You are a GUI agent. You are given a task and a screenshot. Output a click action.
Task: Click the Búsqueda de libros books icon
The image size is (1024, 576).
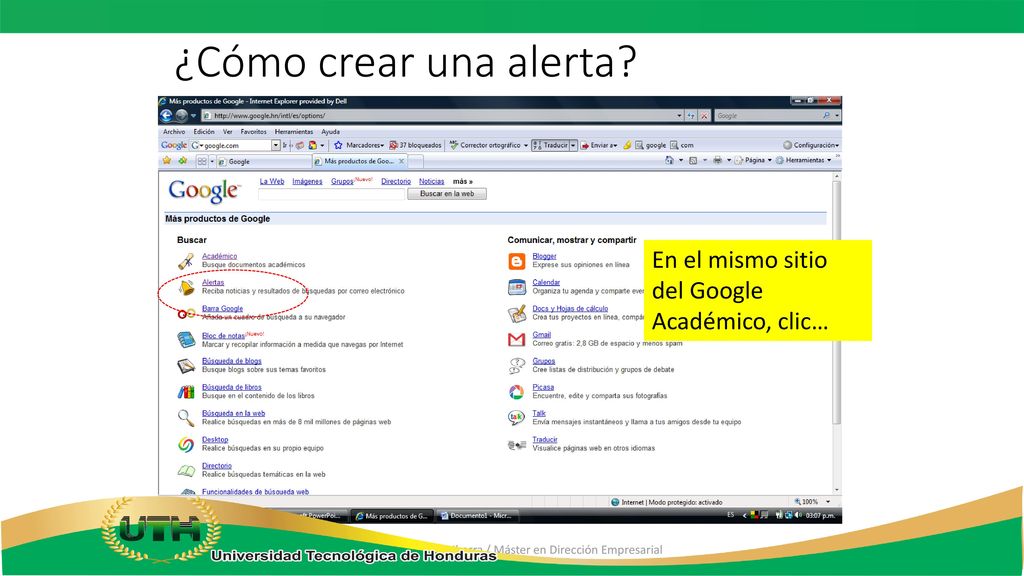pyautogui.click(x=186, y=392)
